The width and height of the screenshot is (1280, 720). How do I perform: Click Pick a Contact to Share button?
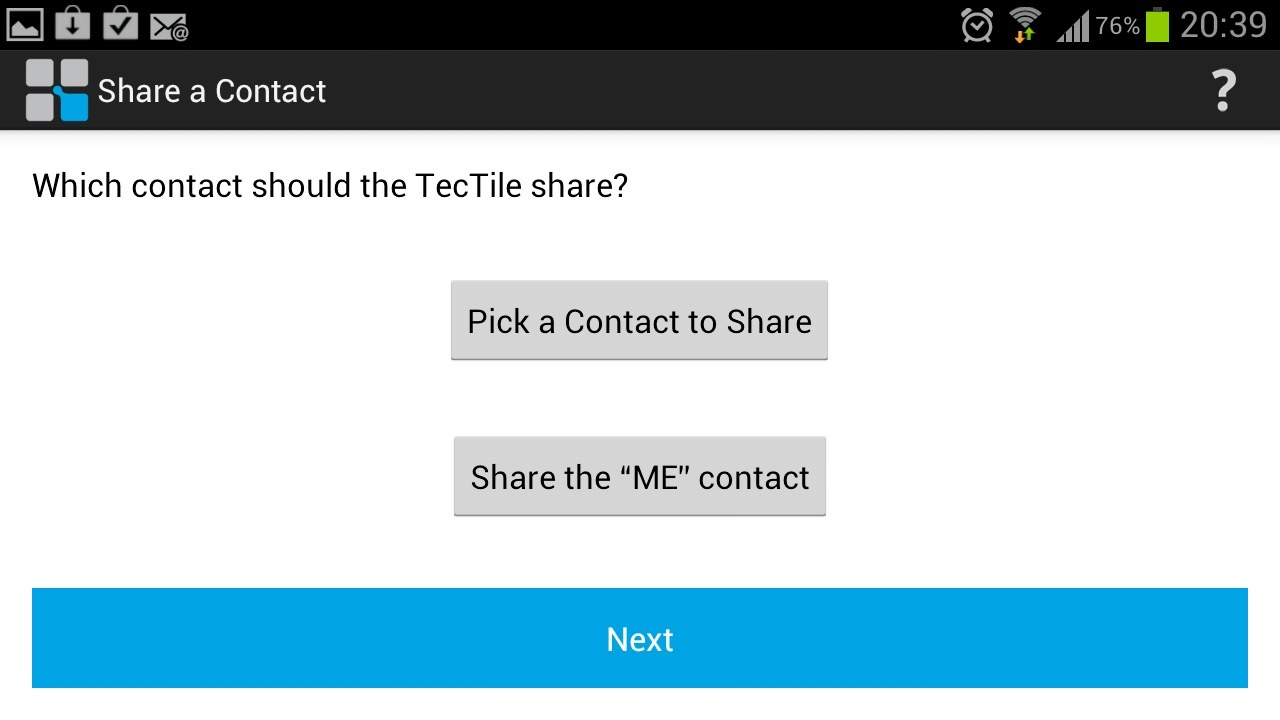(x=639, y=320)
